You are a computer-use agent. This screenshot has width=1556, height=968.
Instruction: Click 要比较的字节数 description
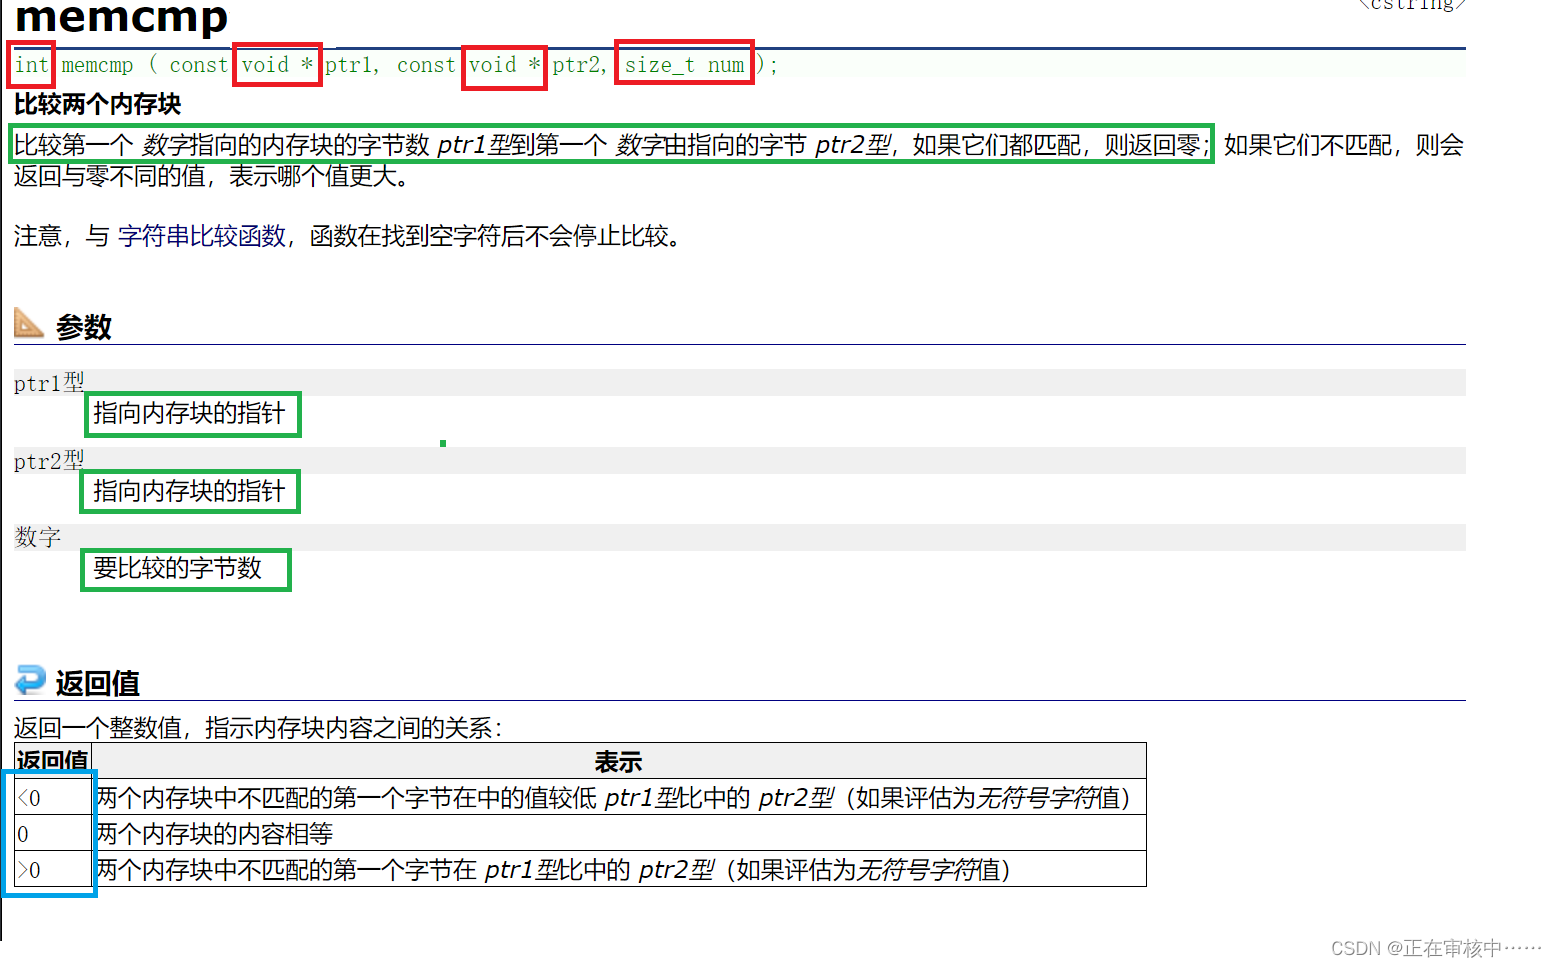click(x=178, y=568)
